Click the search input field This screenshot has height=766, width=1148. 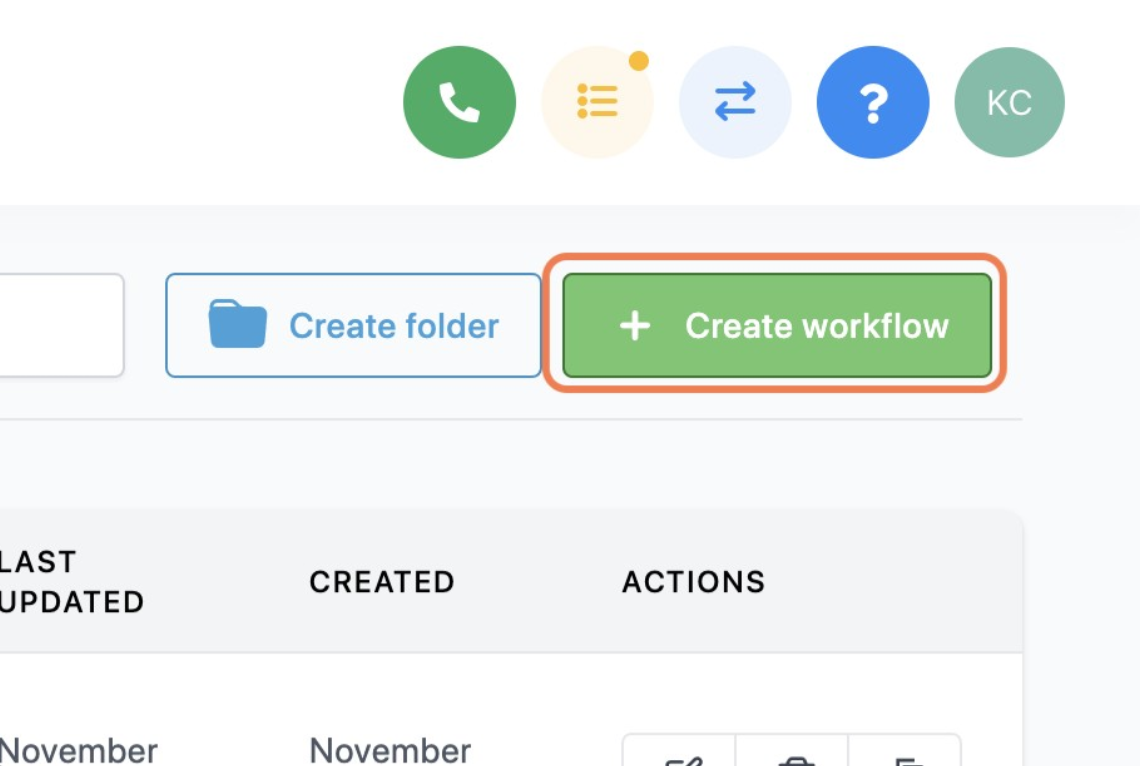[60, 324]
